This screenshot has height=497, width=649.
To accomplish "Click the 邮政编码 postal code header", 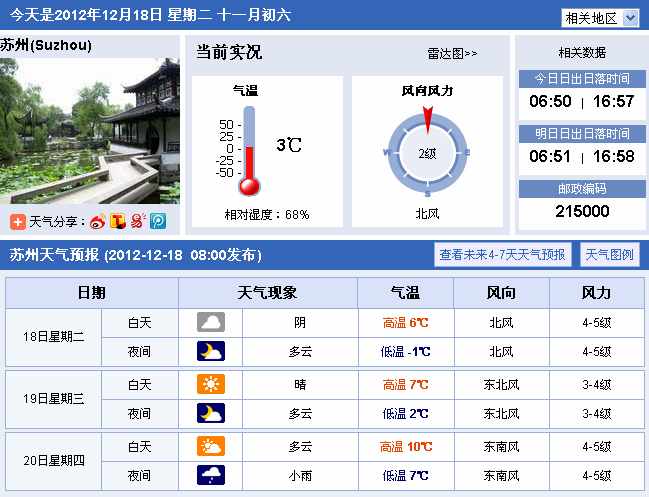I will (x=581, y=188).
